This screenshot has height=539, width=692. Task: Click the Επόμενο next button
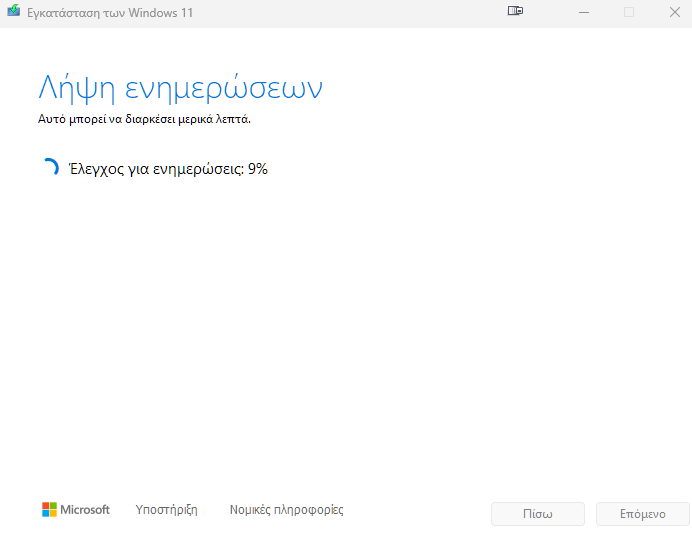pos(643,514)
